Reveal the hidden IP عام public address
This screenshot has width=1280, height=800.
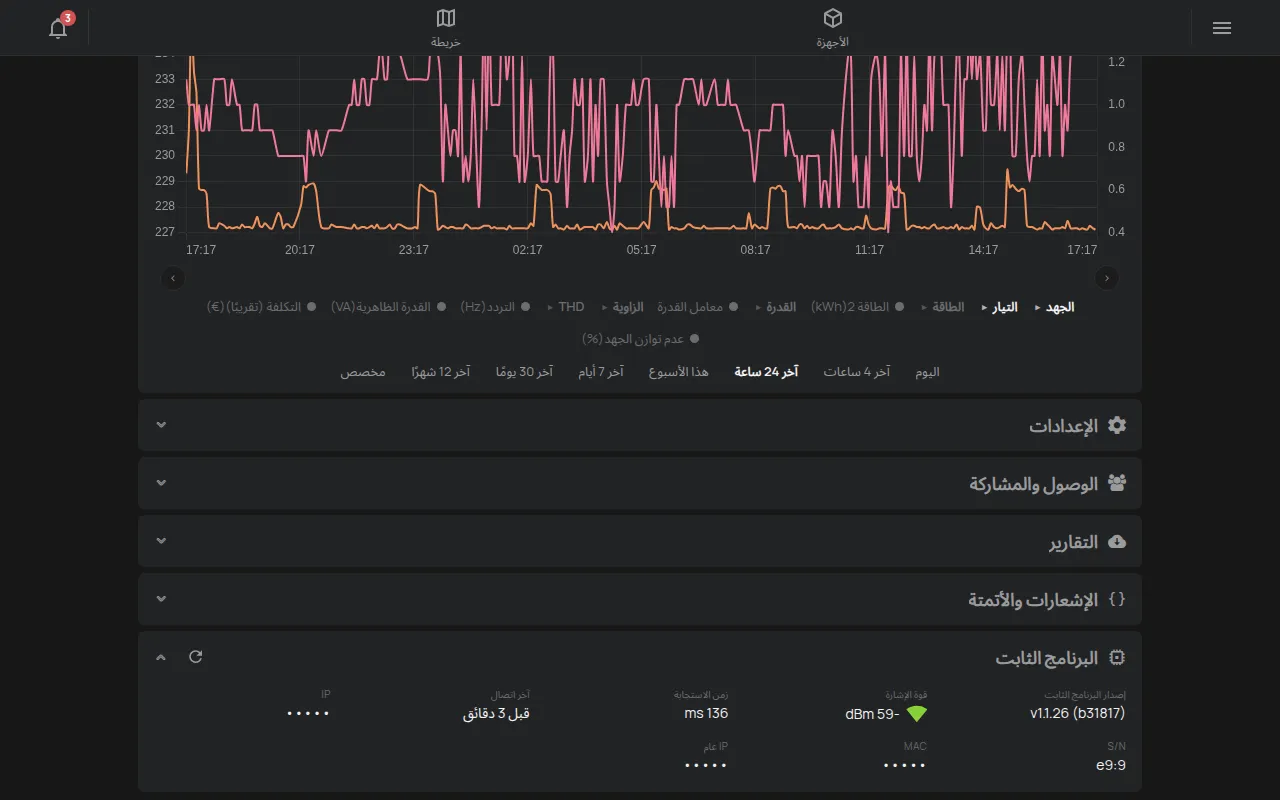point(706,765)
